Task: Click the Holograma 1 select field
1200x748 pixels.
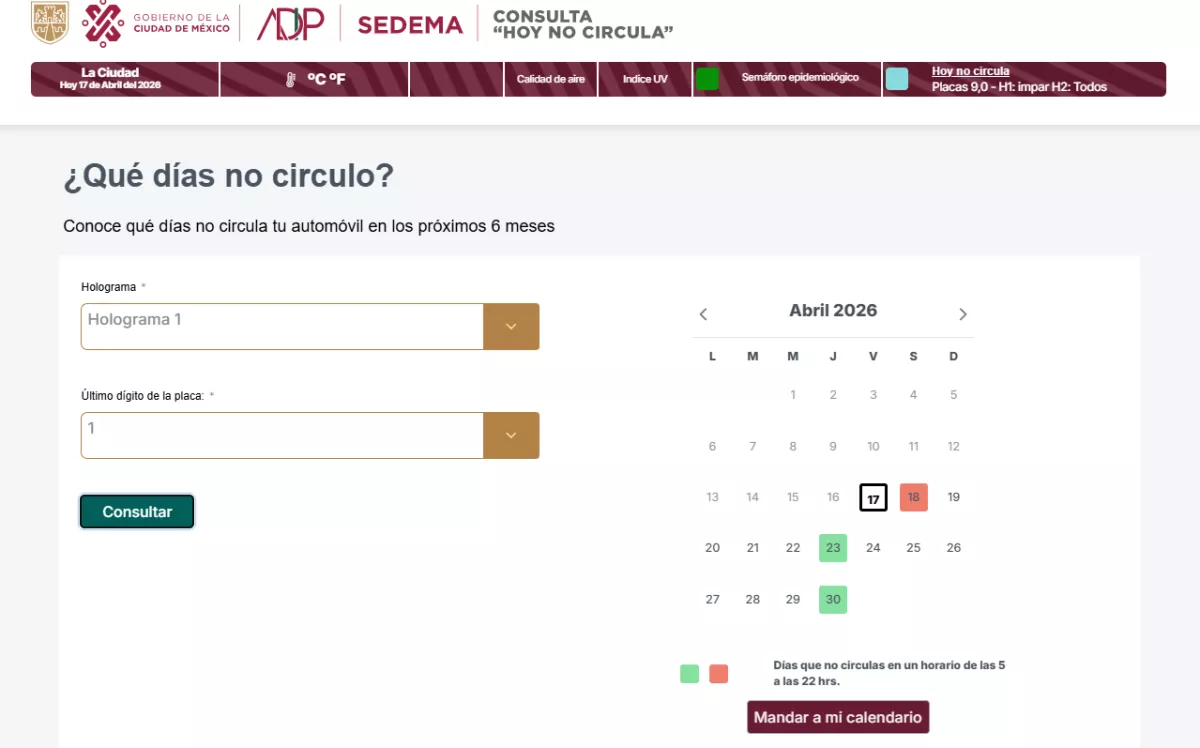Action: pos(282,327)
